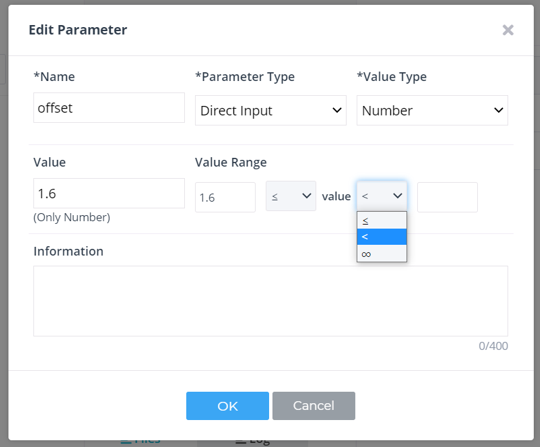The width and height of the screenshot is (540, 447).
Task: Click the Edit Parameter dialog title
Action: click(x=78, y=30)
